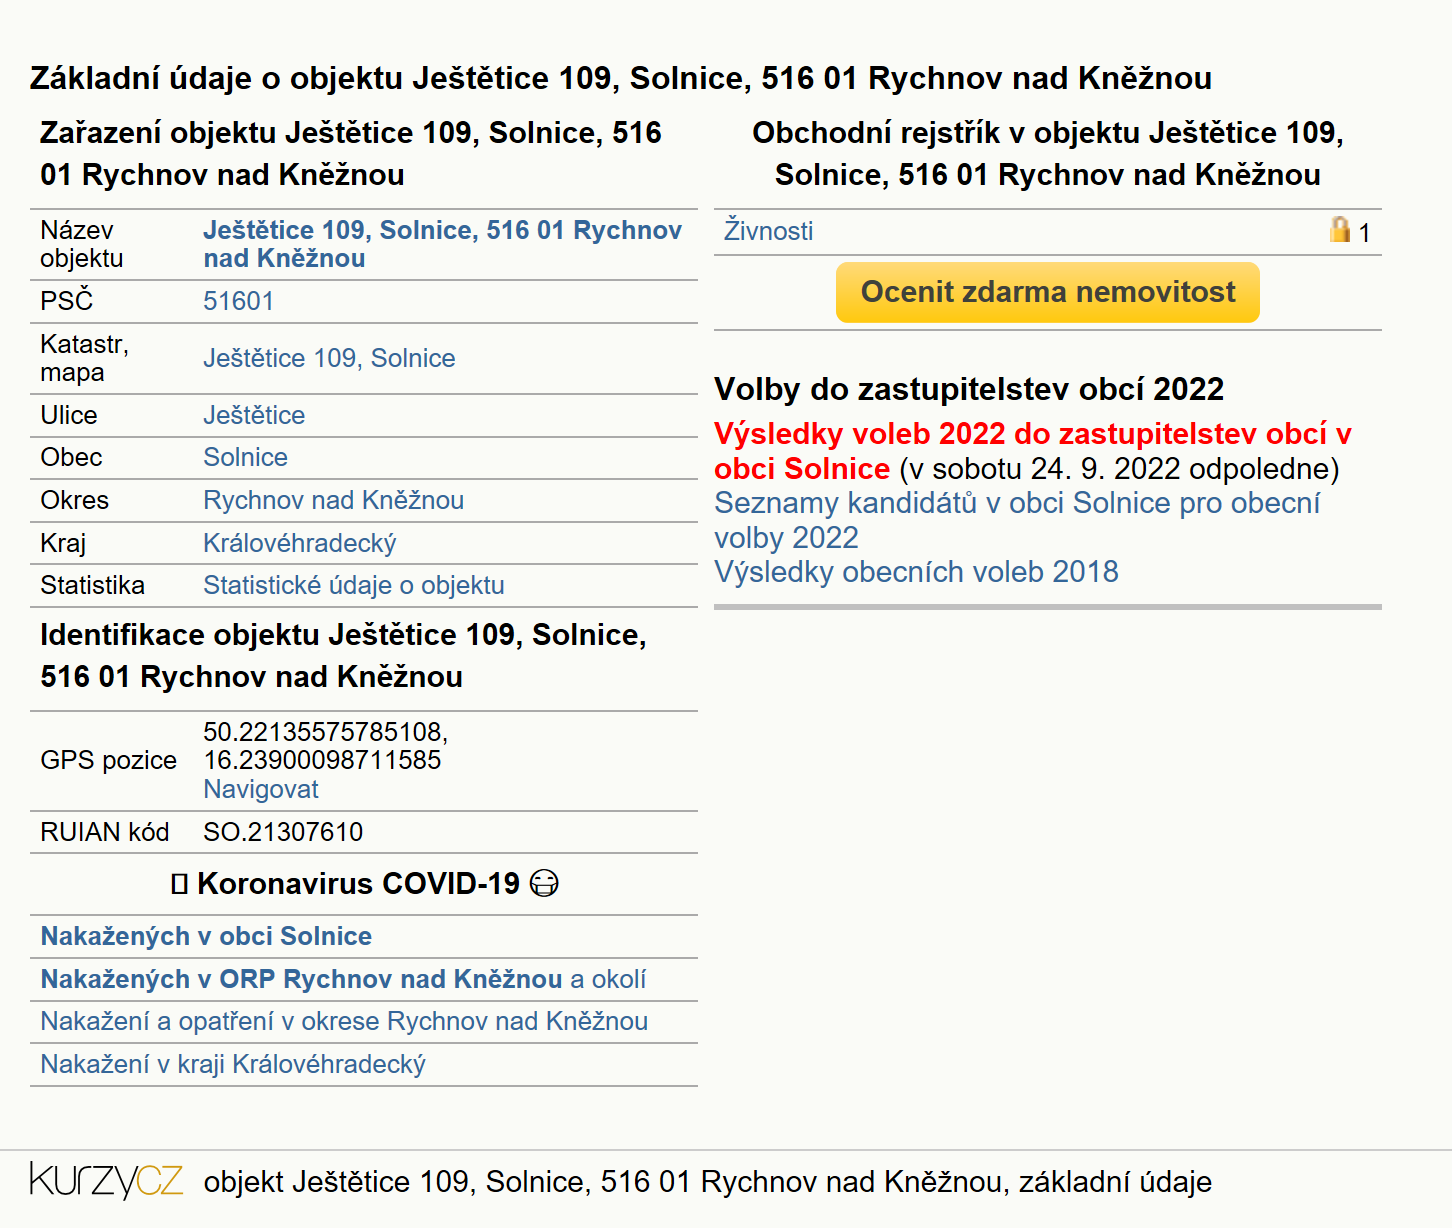Open red Výsledky voleb 2022 link

[1032, 451]
